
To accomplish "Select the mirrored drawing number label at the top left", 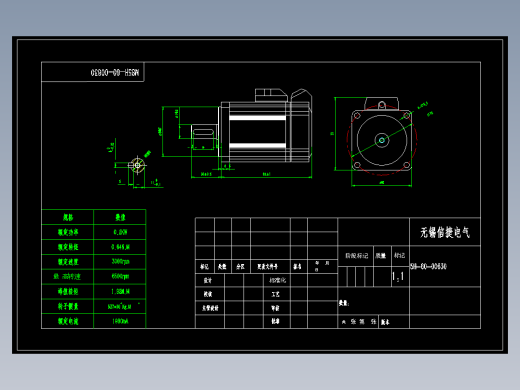I will 115,72.
